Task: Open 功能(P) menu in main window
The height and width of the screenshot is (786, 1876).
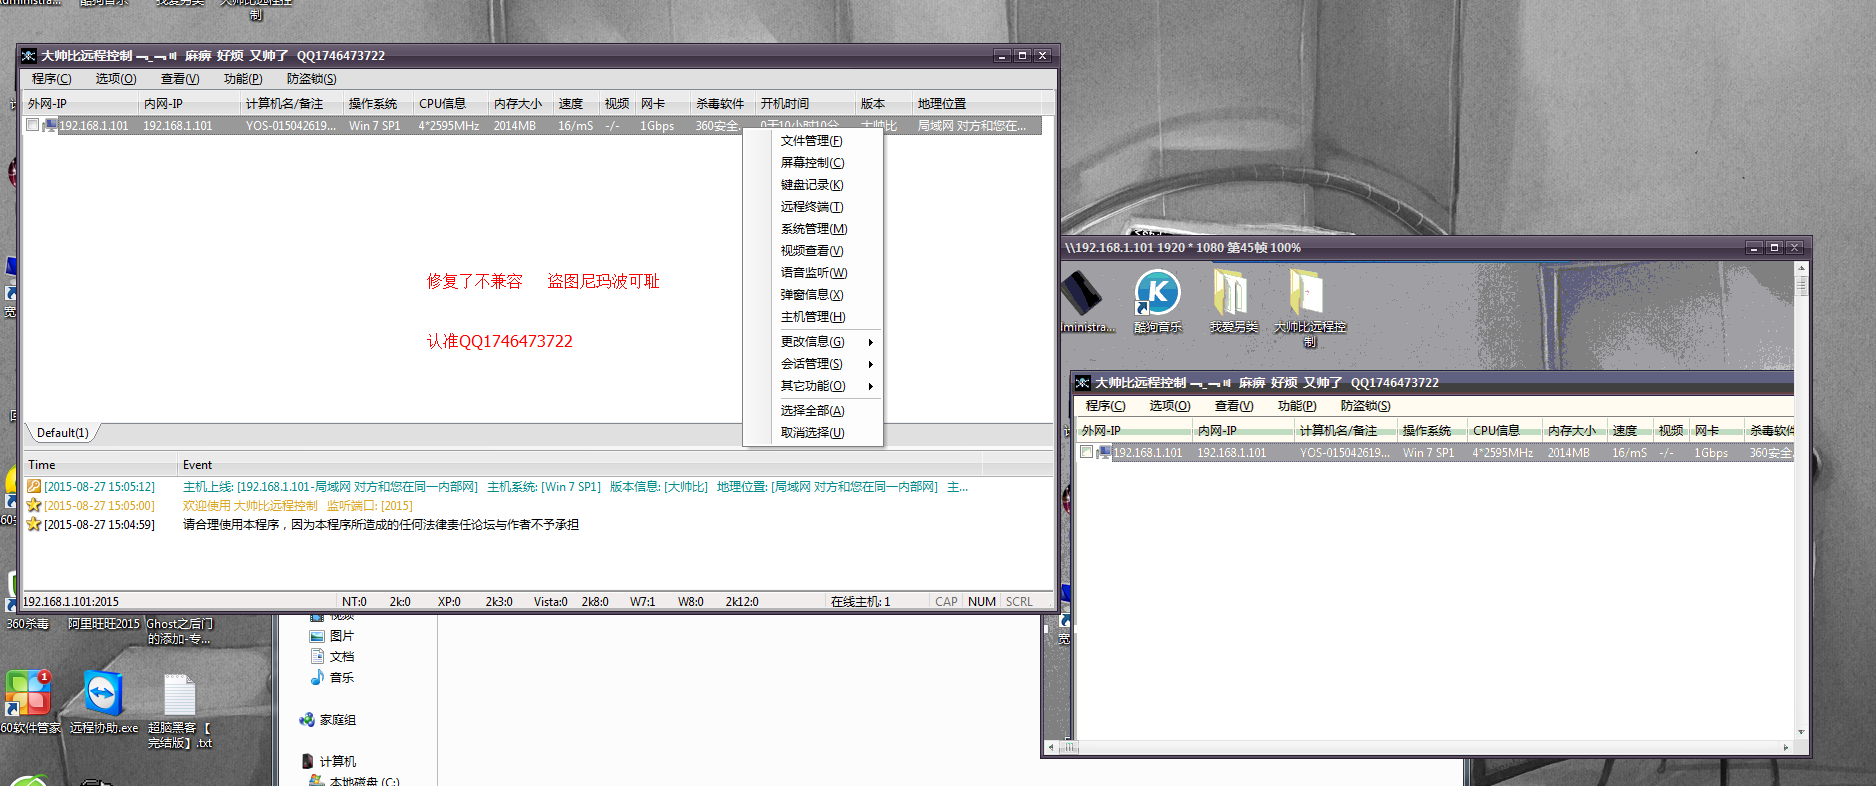Action: (x=243, y=79)
